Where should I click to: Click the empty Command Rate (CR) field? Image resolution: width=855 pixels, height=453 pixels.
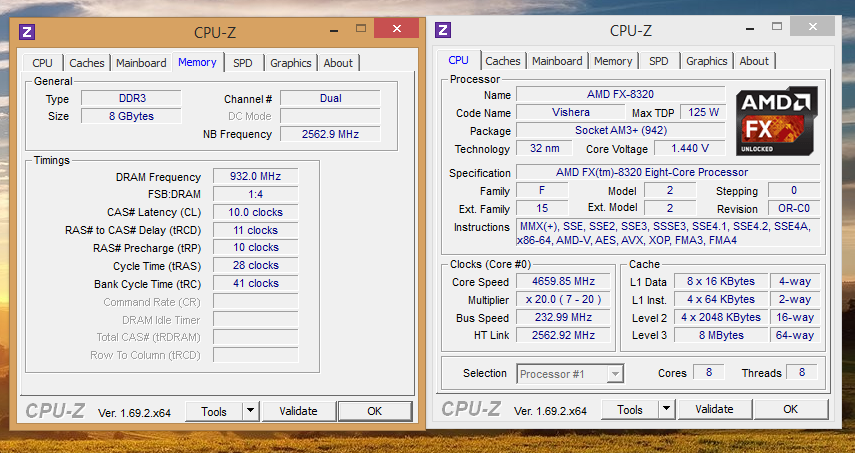pos(255,301)
